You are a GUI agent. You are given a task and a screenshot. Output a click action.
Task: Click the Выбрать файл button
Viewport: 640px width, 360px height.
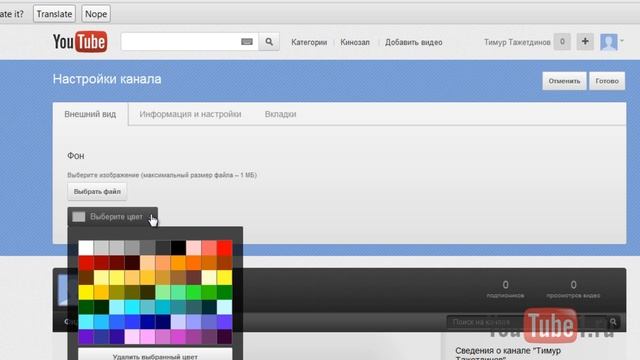(x=97, y=191)
